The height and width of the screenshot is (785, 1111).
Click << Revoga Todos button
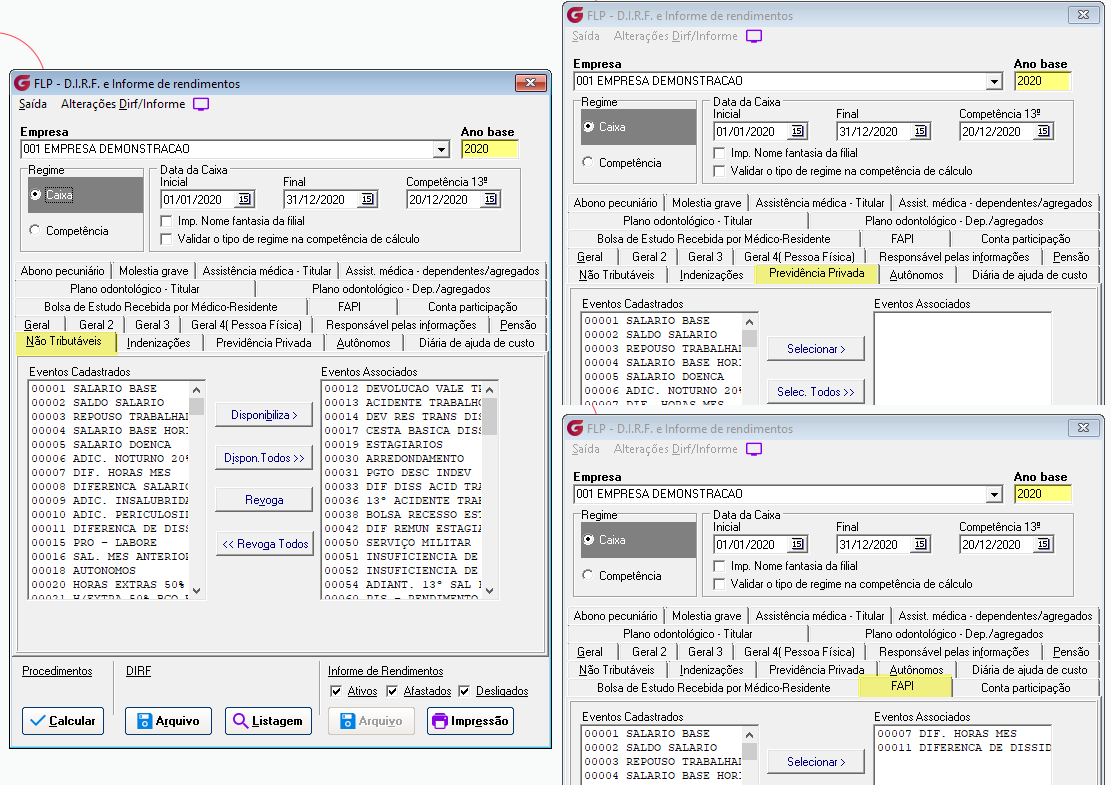[264, 544]
